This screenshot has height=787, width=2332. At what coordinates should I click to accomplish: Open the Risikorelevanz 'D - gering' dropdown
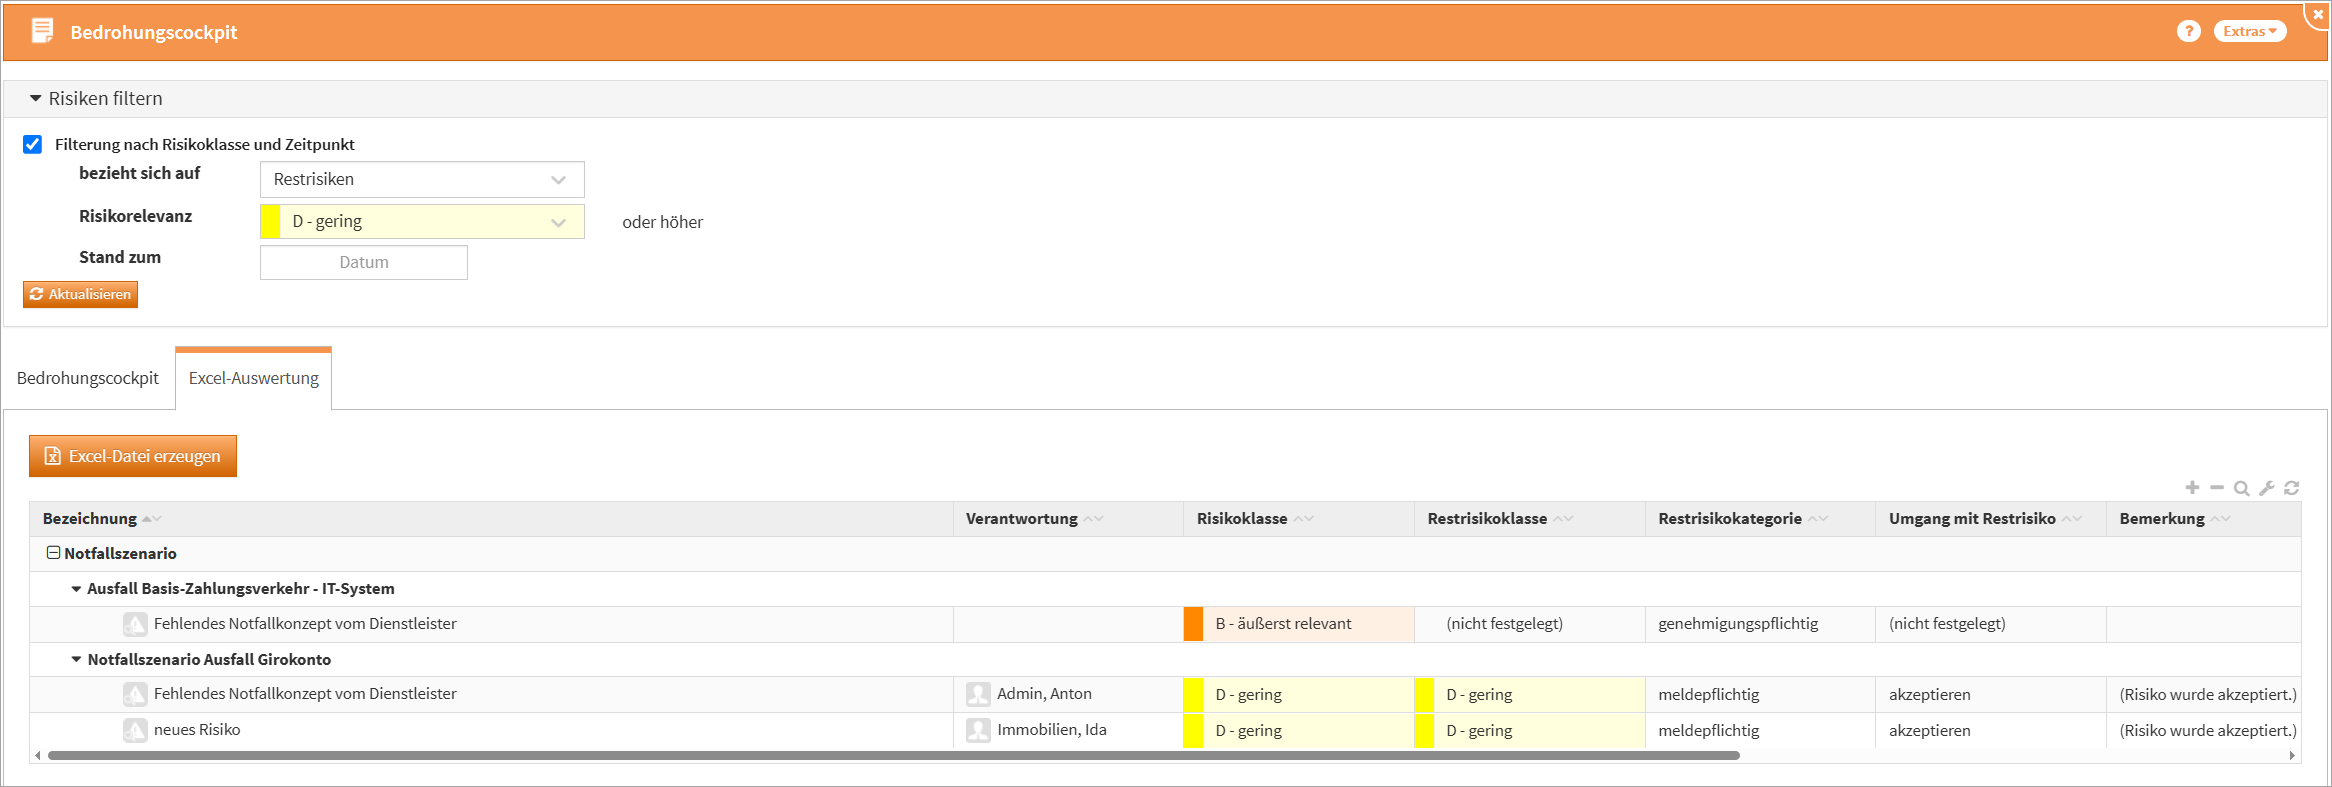point(422,222)
